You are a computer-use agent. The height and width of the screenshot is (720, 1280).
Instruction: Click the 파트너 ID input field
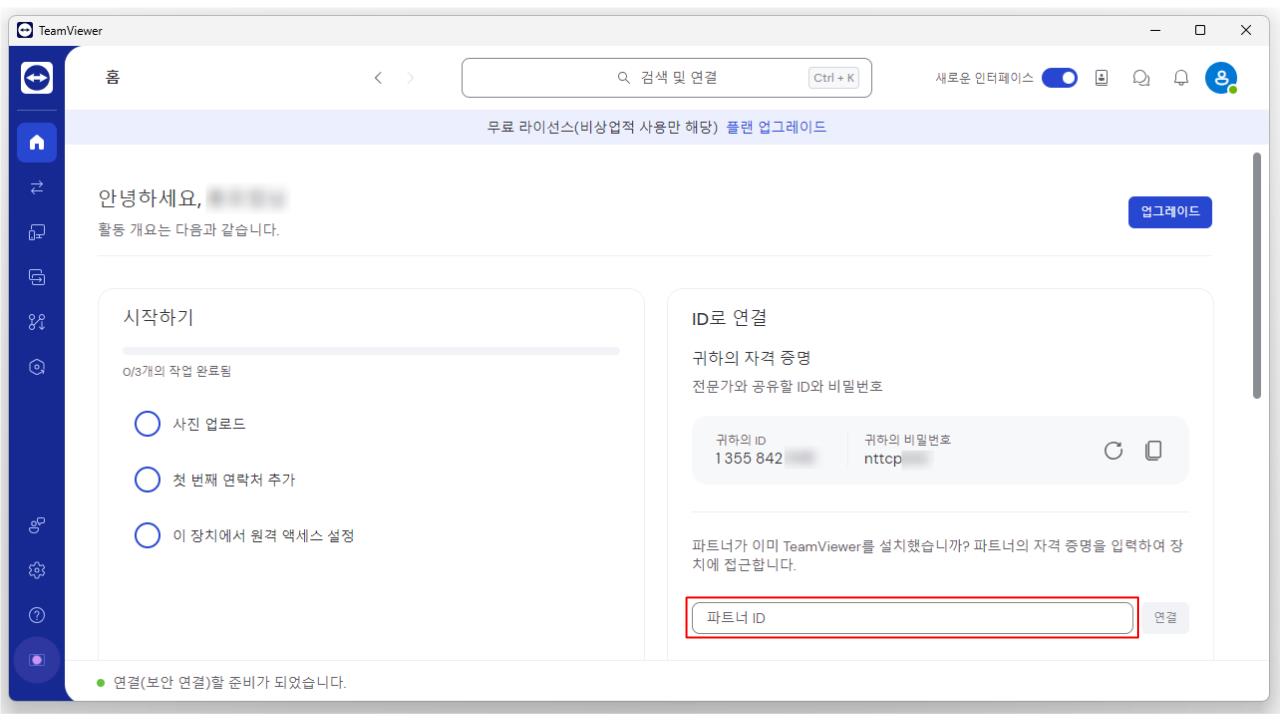point(910,617)
